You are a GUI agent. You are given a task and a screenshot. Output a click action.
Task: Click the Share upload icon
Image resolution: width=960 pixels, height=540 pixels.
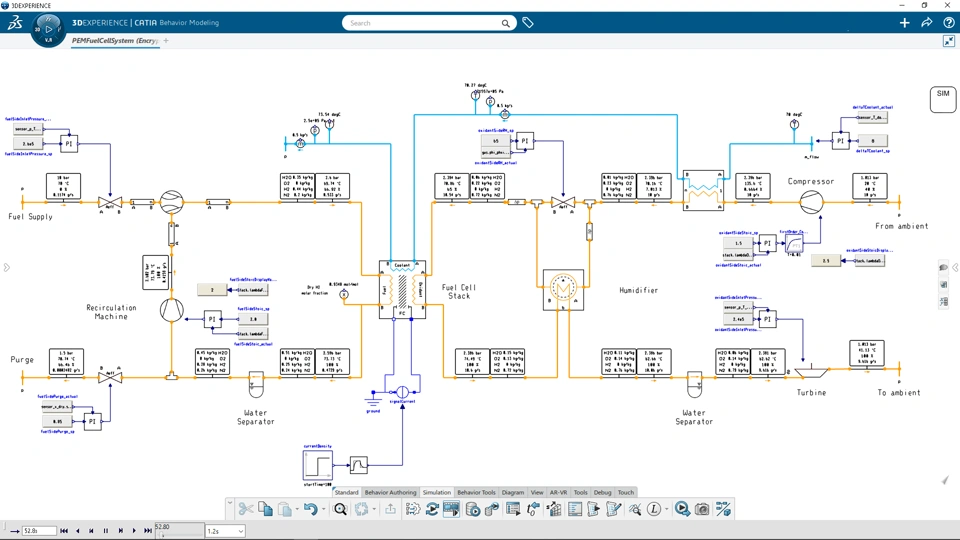point(390,509)
